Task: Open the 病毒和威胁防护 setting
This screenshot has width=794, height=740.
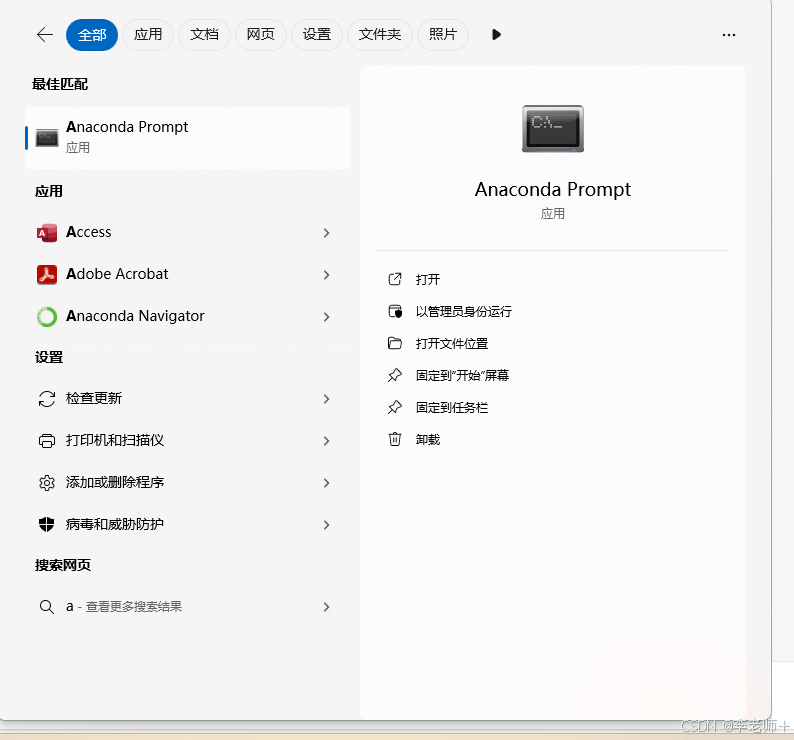Action: coord(187,524)
